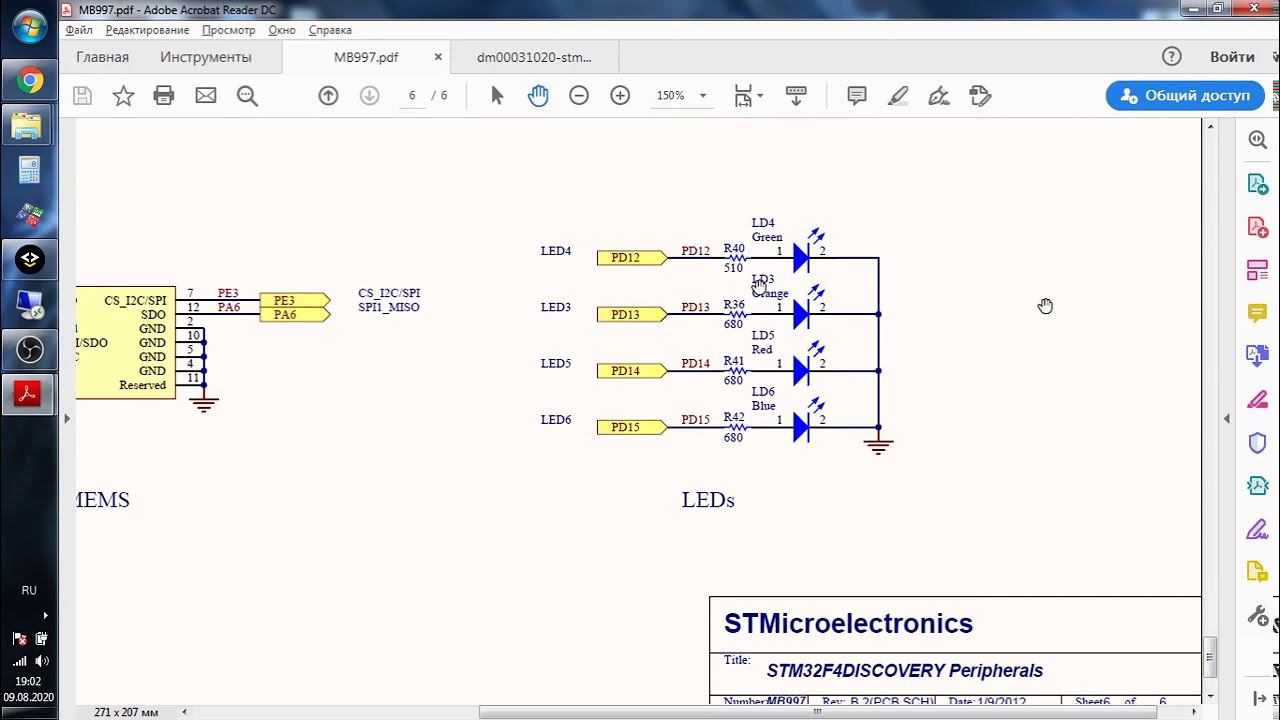Viewport: 1280px width, 720px height.
Task: Switch to the Главная tab
Action: (x=102, y=57)
